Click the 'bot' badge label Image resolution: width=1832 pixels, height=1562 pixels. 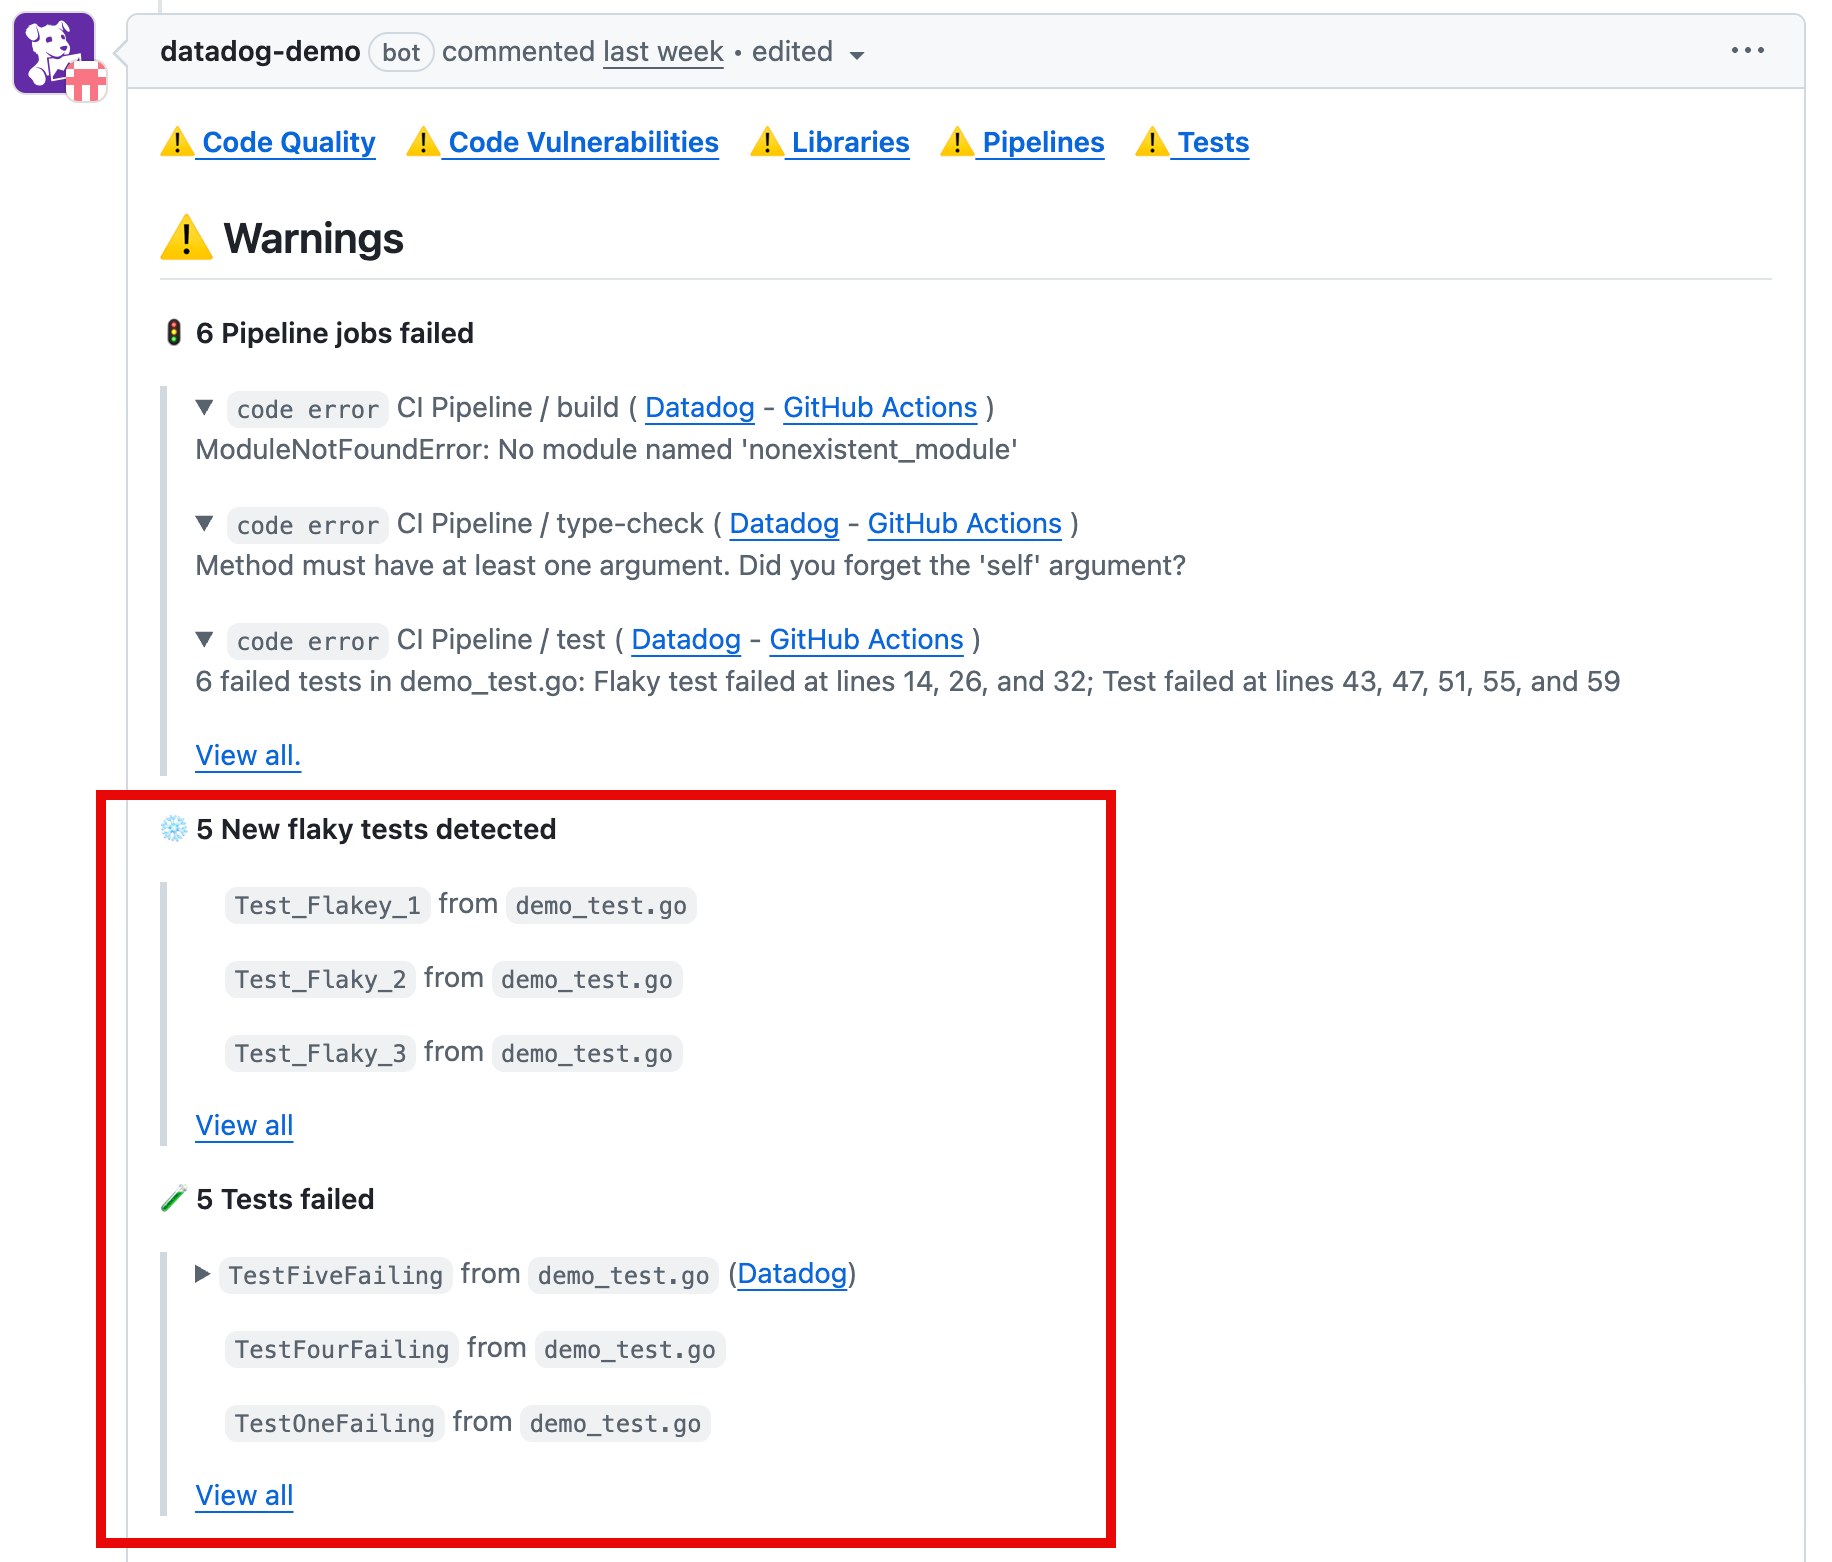[x=401, y=52]
